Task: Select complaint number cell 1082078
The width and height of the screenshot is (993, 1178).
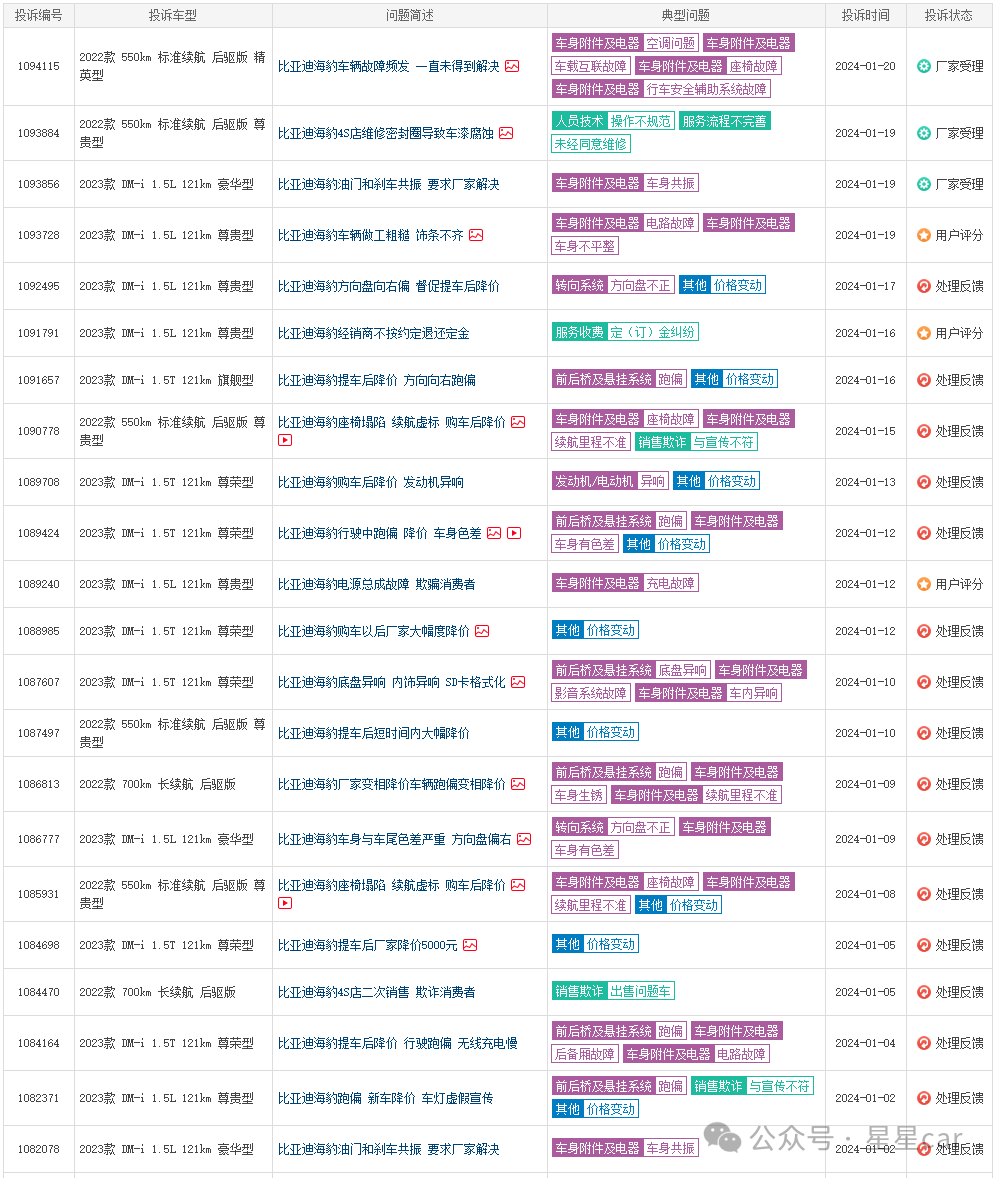Action: pos(39,1149)
